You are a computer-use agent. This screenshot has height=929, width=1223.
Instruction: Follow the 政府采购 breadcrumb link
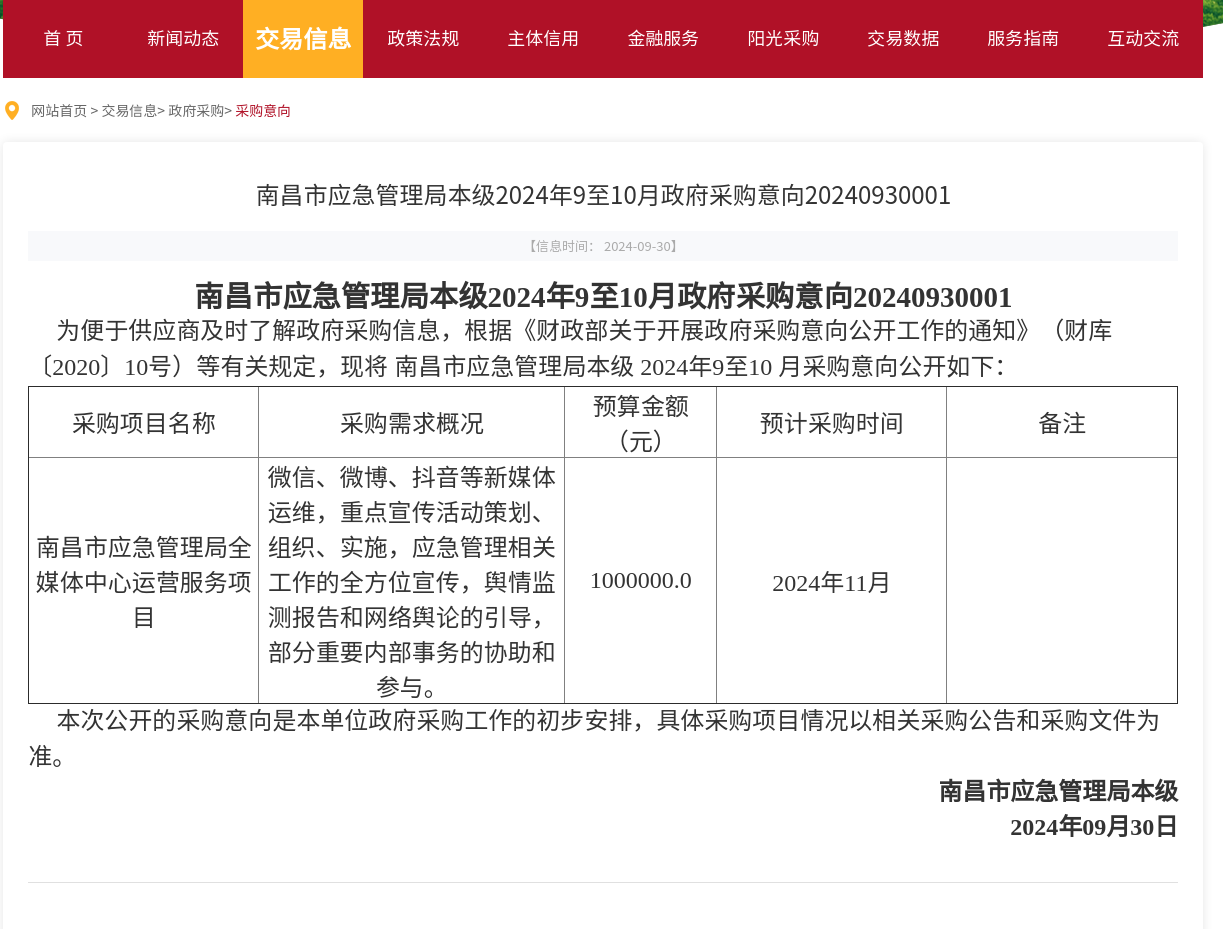click(x=196, y=111)
